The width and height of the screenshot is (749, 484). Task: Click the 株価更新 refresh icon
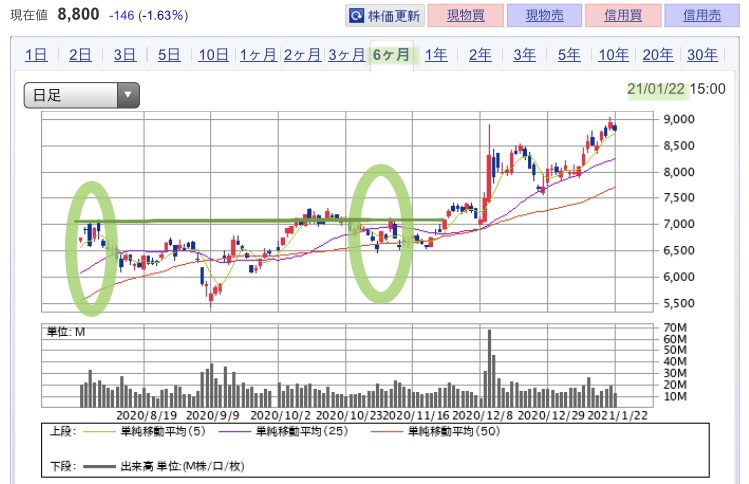(x=356, y=16)
